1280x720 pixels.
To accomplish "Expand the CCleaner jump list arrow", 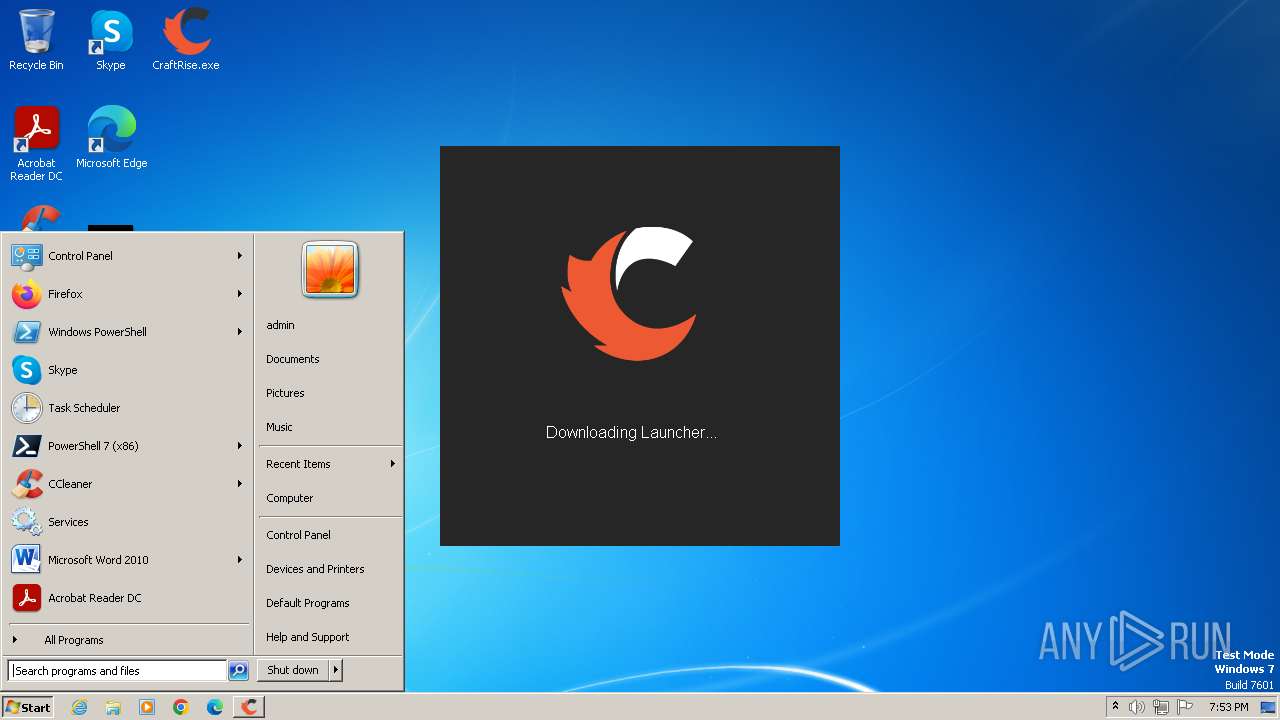I will pos(240,484).
